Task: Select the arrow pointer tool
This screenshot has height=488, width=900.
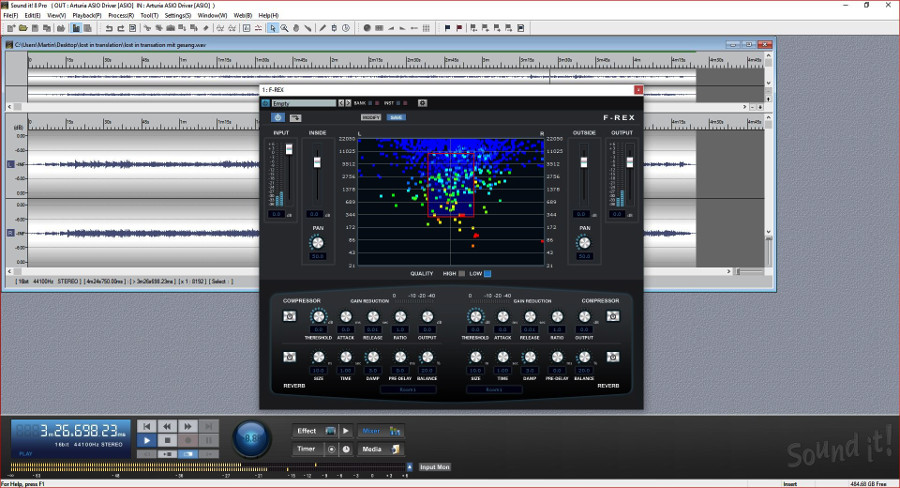Action: coord(273,28)
